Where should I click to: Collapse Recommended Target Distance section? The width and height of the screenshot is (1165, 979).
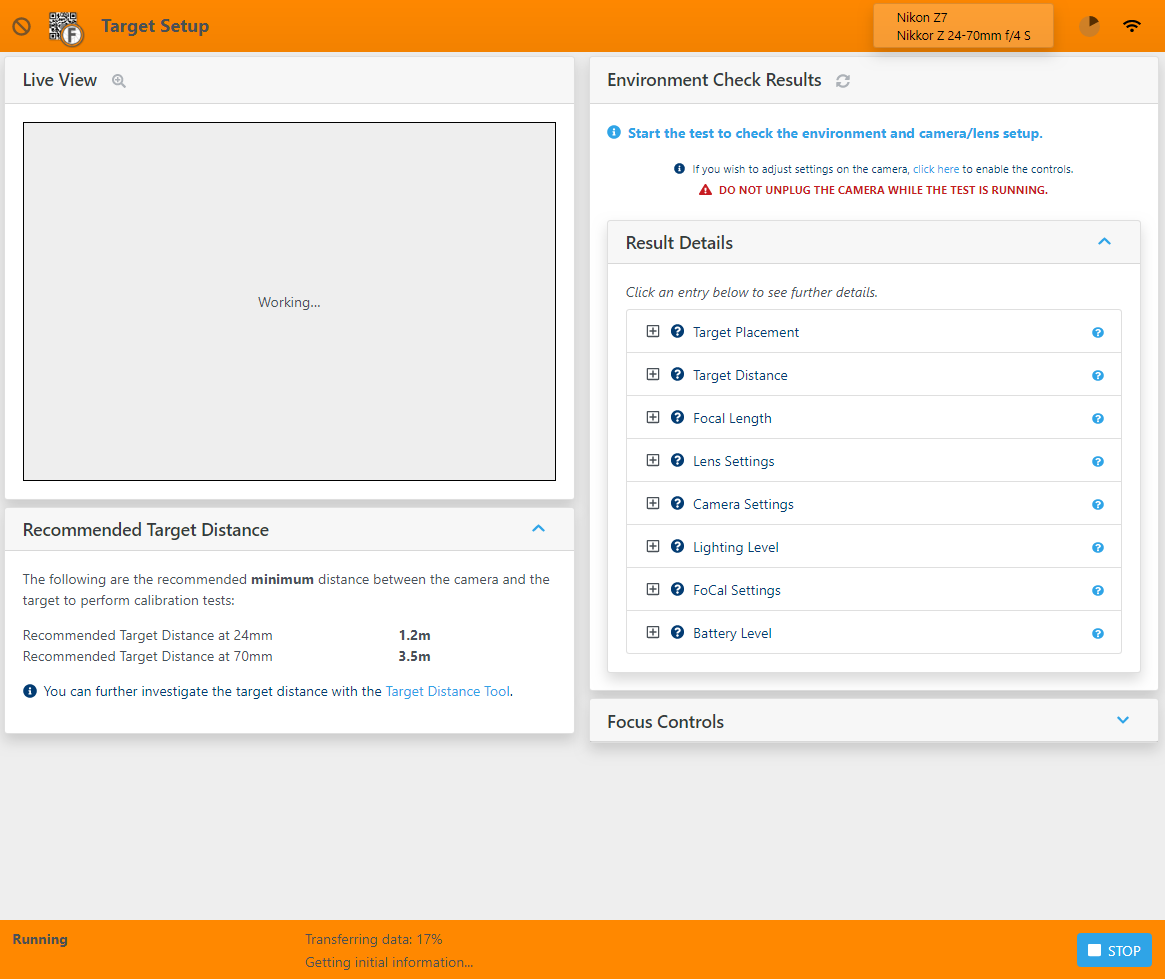(x=538, y=529)
